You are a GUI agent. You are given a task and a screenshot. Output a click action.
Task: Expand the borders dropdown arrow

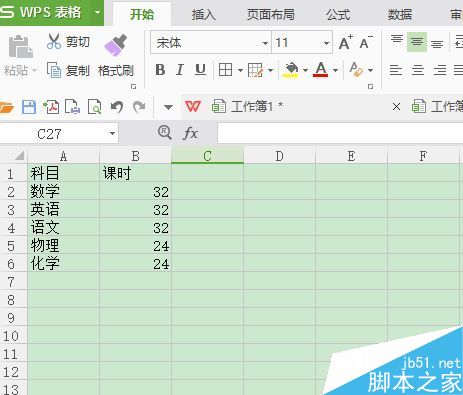pos(240,70)
